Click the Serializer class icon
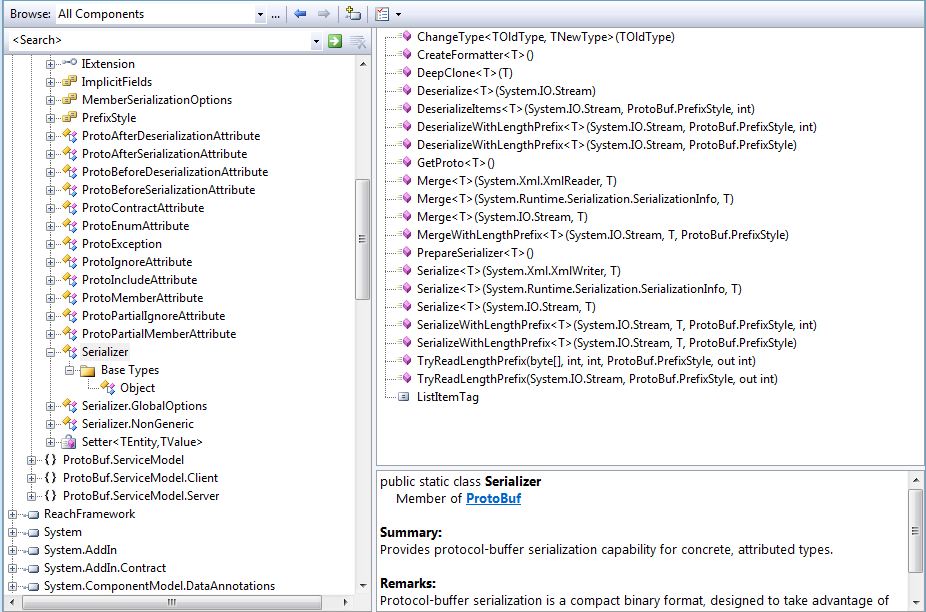The width and height of the screenshot is (926, 612). pyautogui.click(x=69, y=352)
